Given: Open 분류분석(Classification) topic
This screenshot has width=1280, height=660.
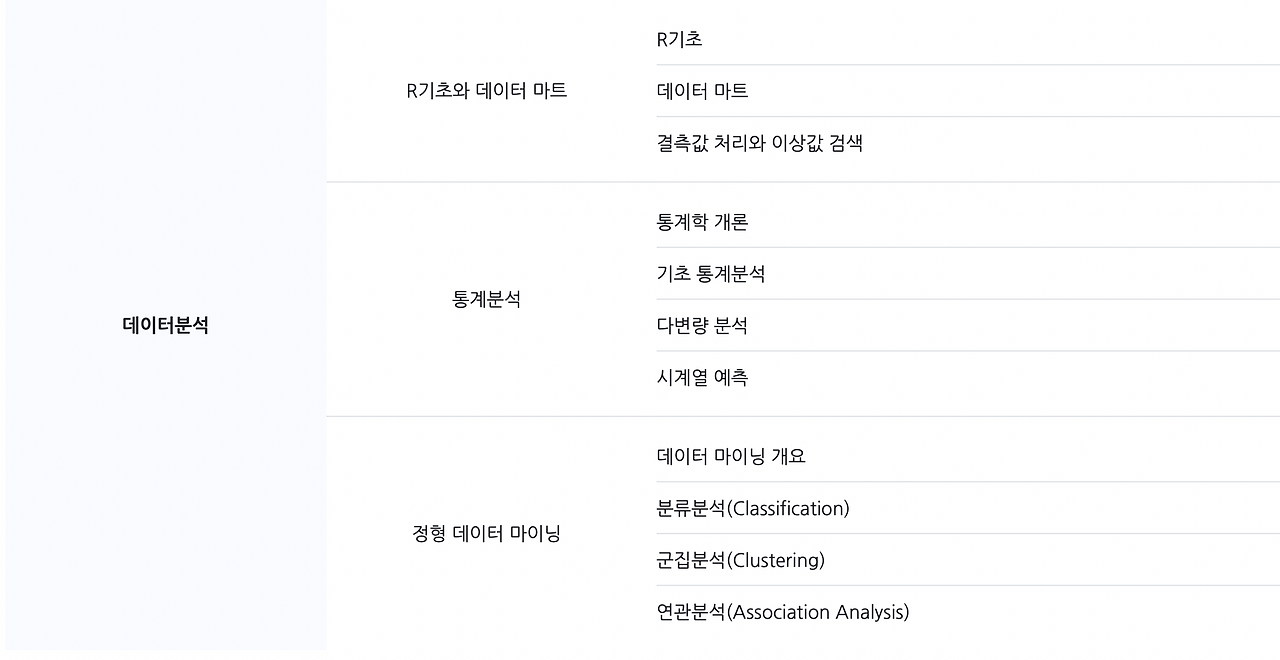Looking at the screenshot, I should pyautogui.click(x=753, y=508).
